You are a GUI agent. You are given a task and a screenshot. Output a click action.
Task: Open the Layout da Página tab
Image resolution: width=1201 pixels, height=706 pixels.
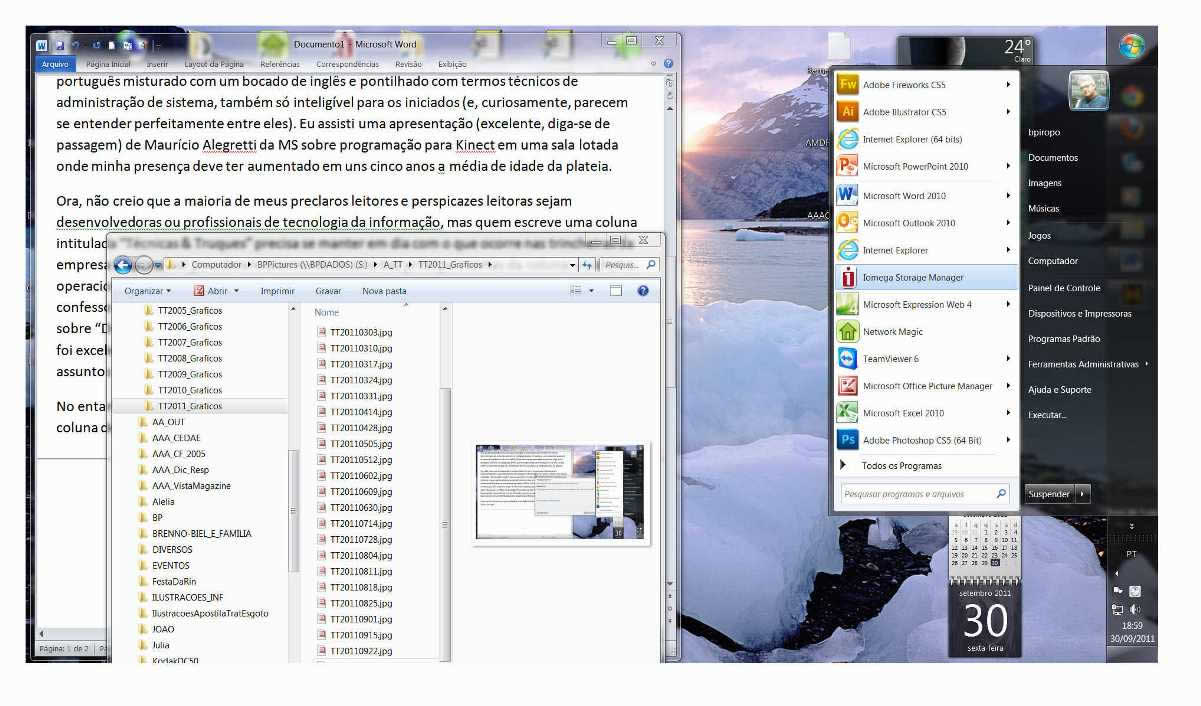point(214,64)
